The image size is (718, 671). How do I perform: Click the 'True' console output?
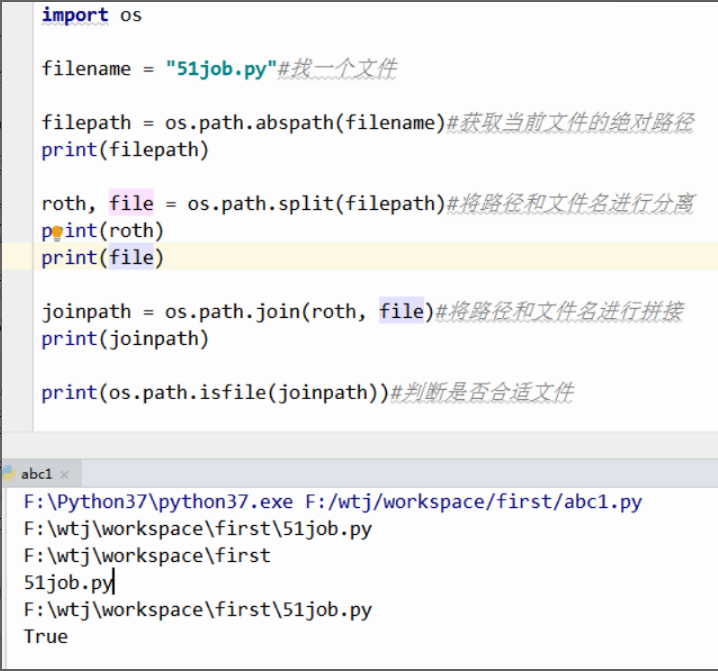tap(46, 637)
